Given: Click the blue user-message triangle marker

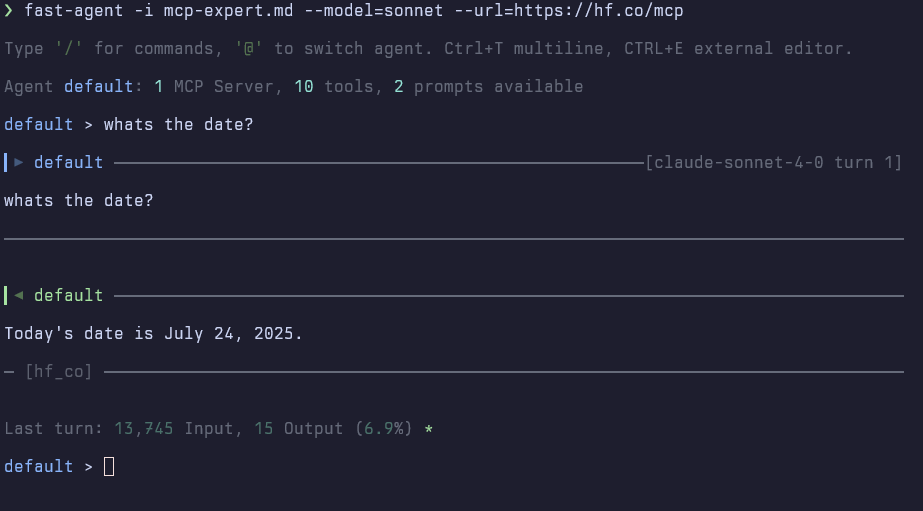Looking at the screenshot, I should click(x=19, y=162).
